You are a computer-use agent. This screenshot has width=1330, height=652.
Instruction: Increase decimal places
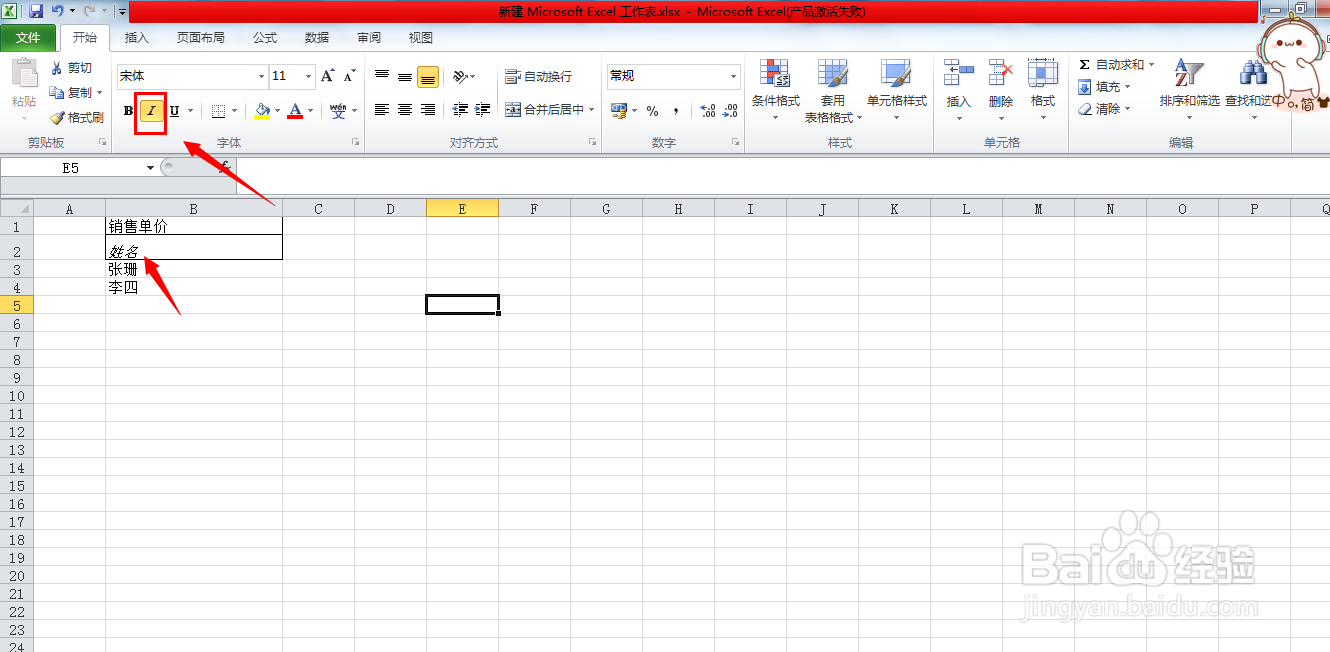[x=707, y=110]
